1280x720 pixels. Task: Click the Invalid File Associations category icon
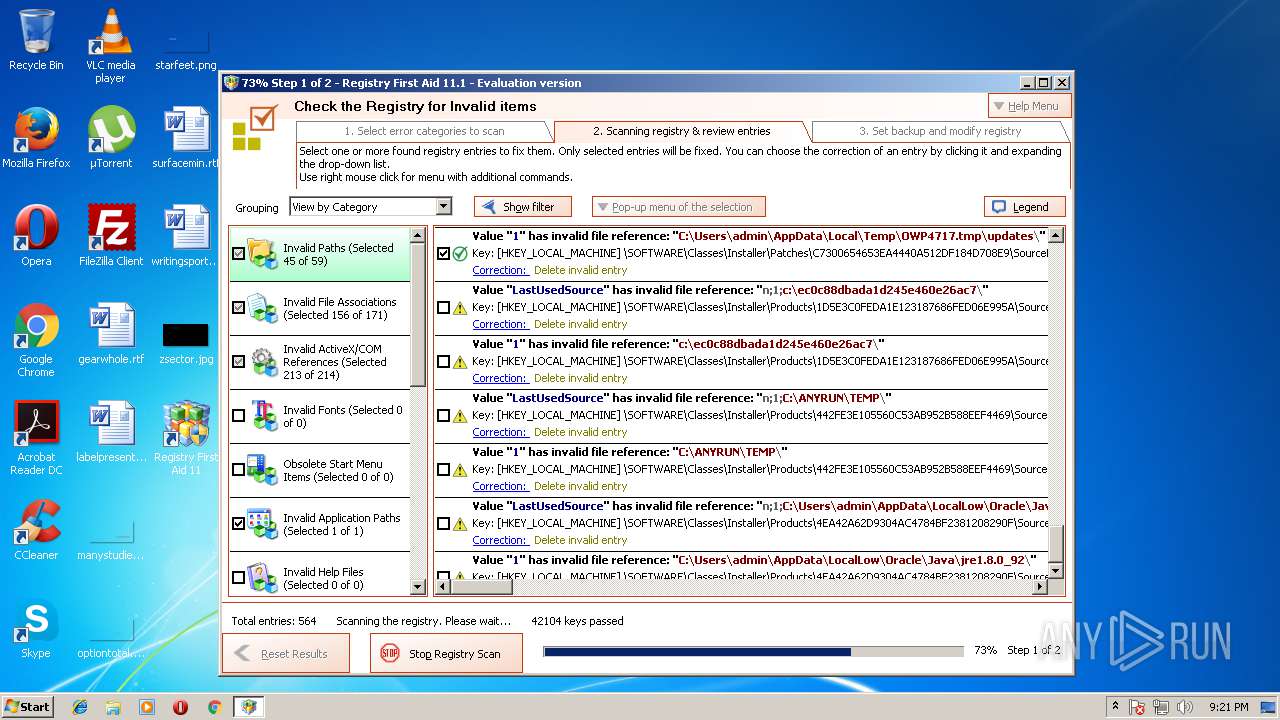pos(263,308)
